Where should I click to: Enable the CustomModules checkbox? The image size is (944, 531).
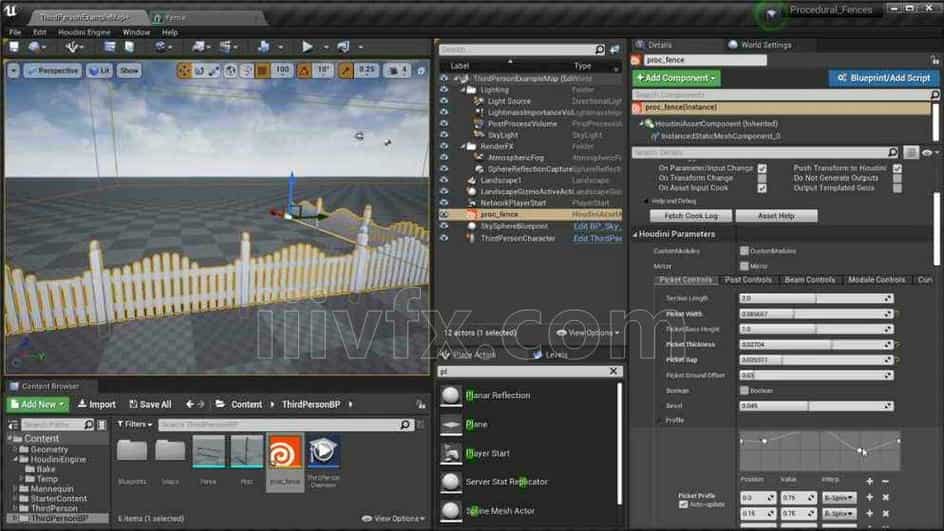(744, 250)
